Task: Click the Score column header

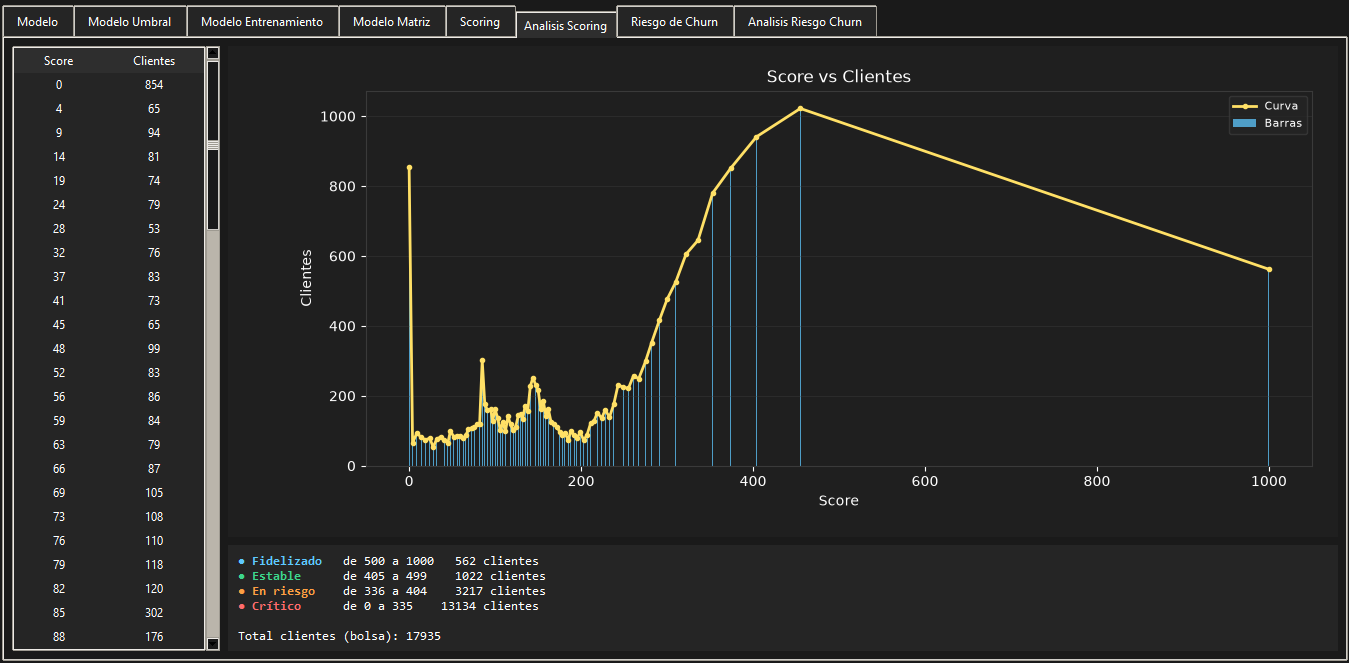Action: coord(59,61)
